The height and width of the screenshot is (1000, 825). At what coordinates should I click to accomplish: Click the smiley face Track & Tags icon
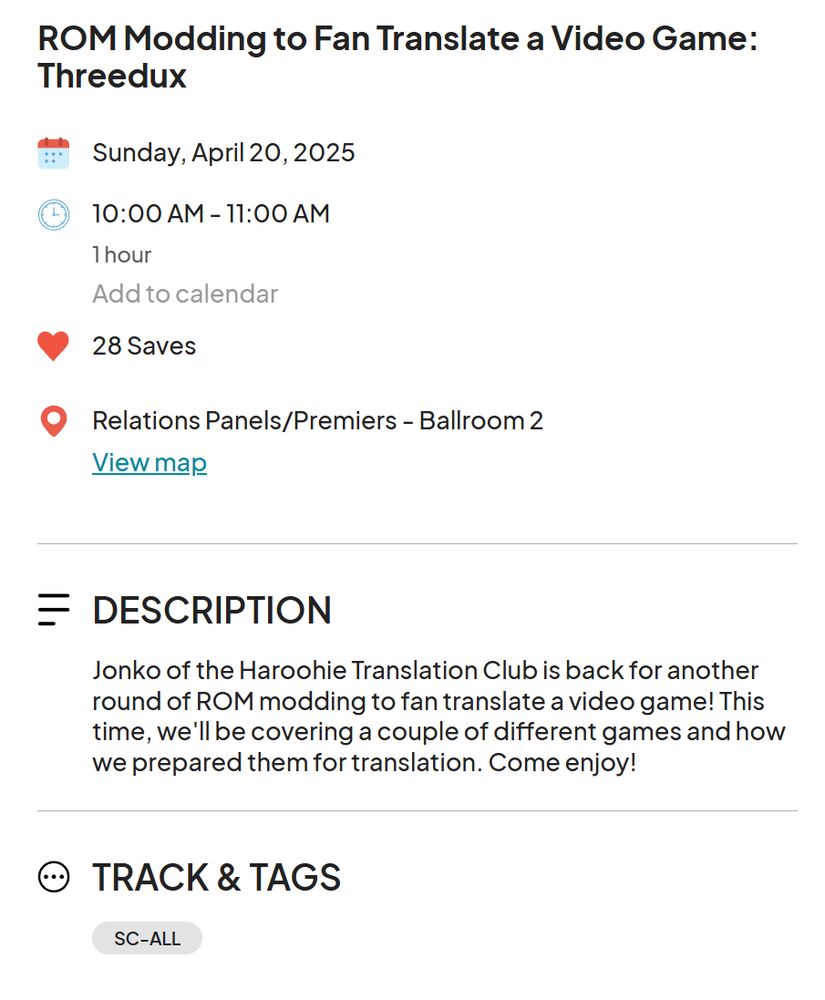(x=52, y=876)
